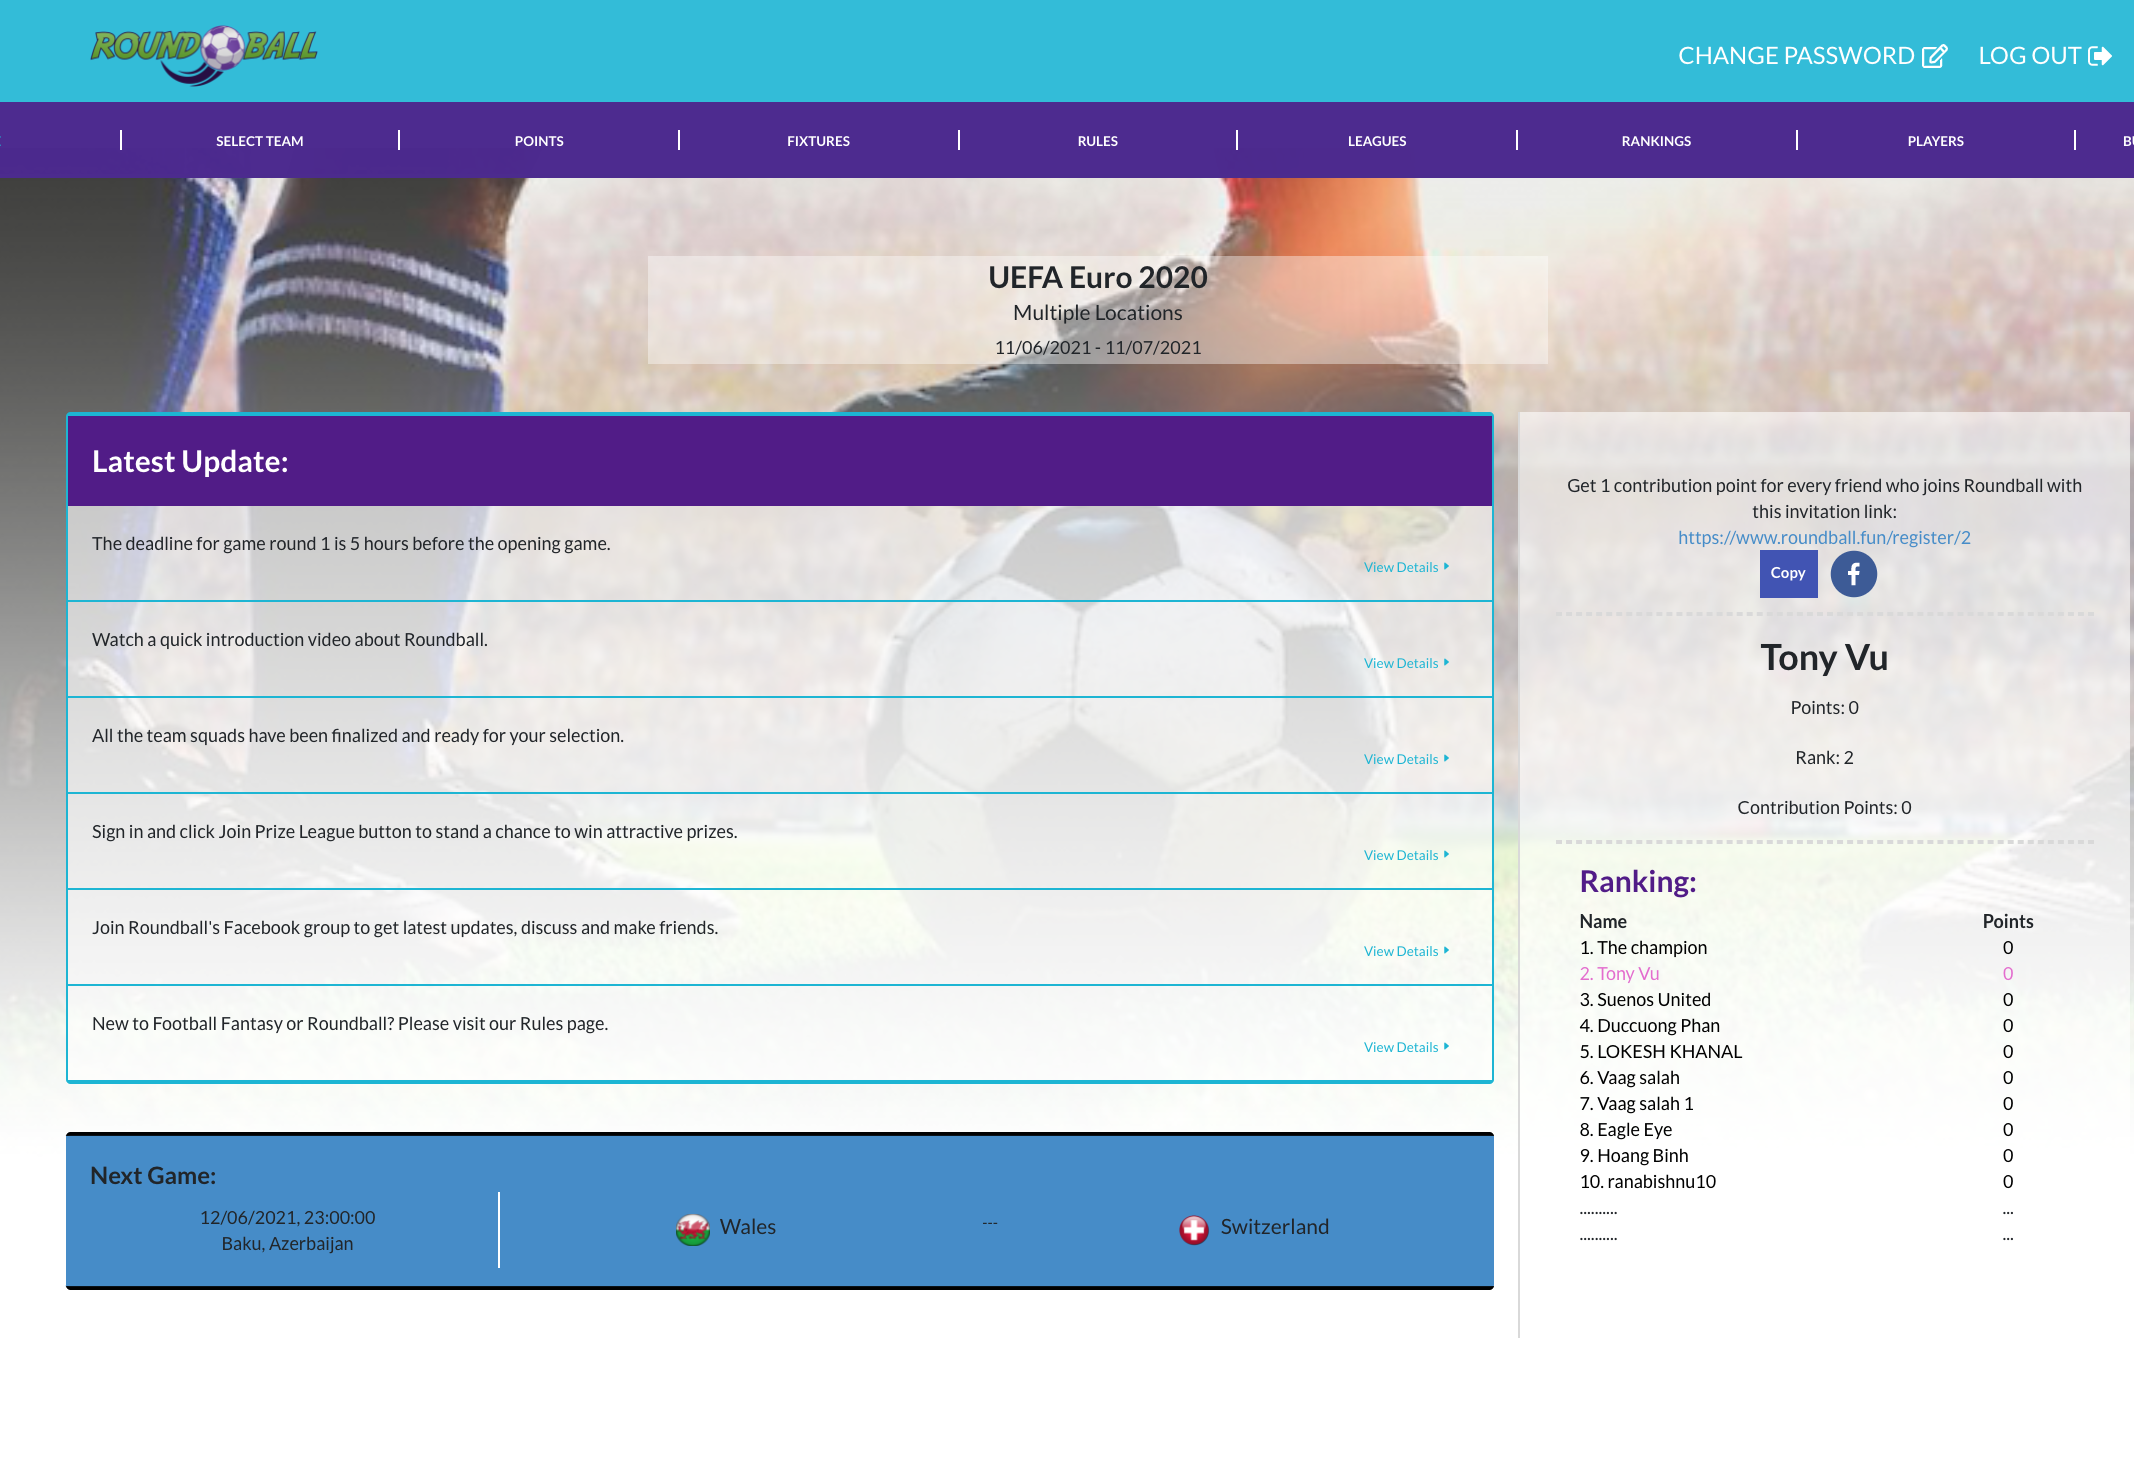Screen dimensions: 2134x1470
Task: Open the Players menu item
Action: point(1935,141)
